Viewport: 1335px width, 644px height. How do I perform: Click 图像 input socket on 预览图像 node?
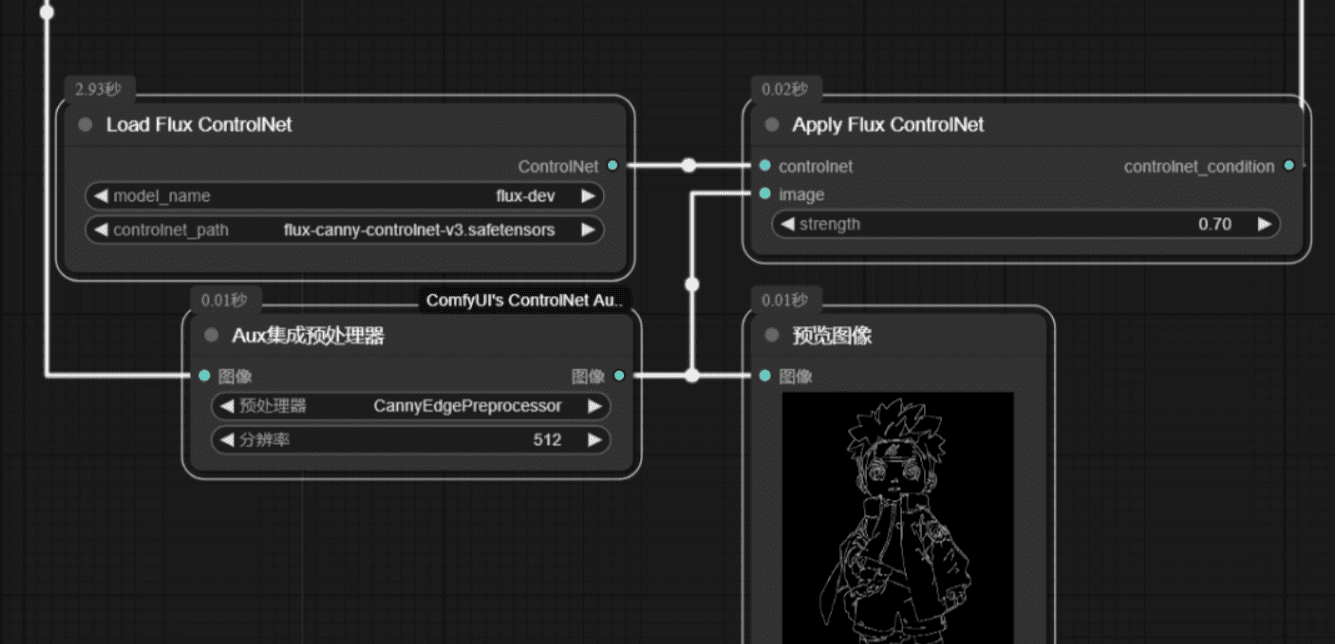[x=765, y=376]
